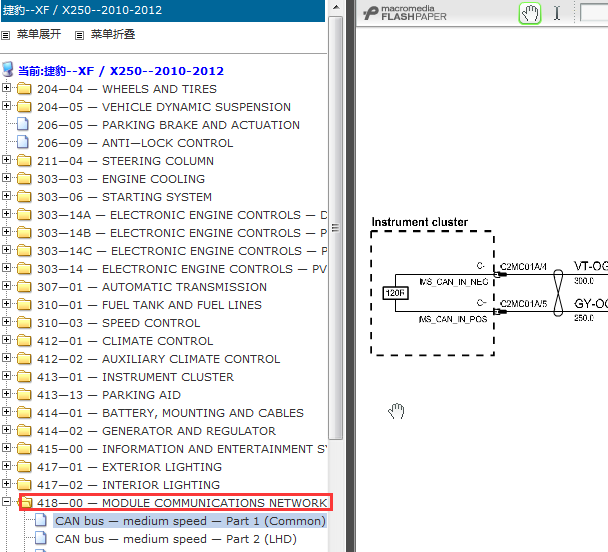Select the FlashPaper text selection tool
Image resolution: width=608 pixels, height=552 pixels.
(557, 13)
